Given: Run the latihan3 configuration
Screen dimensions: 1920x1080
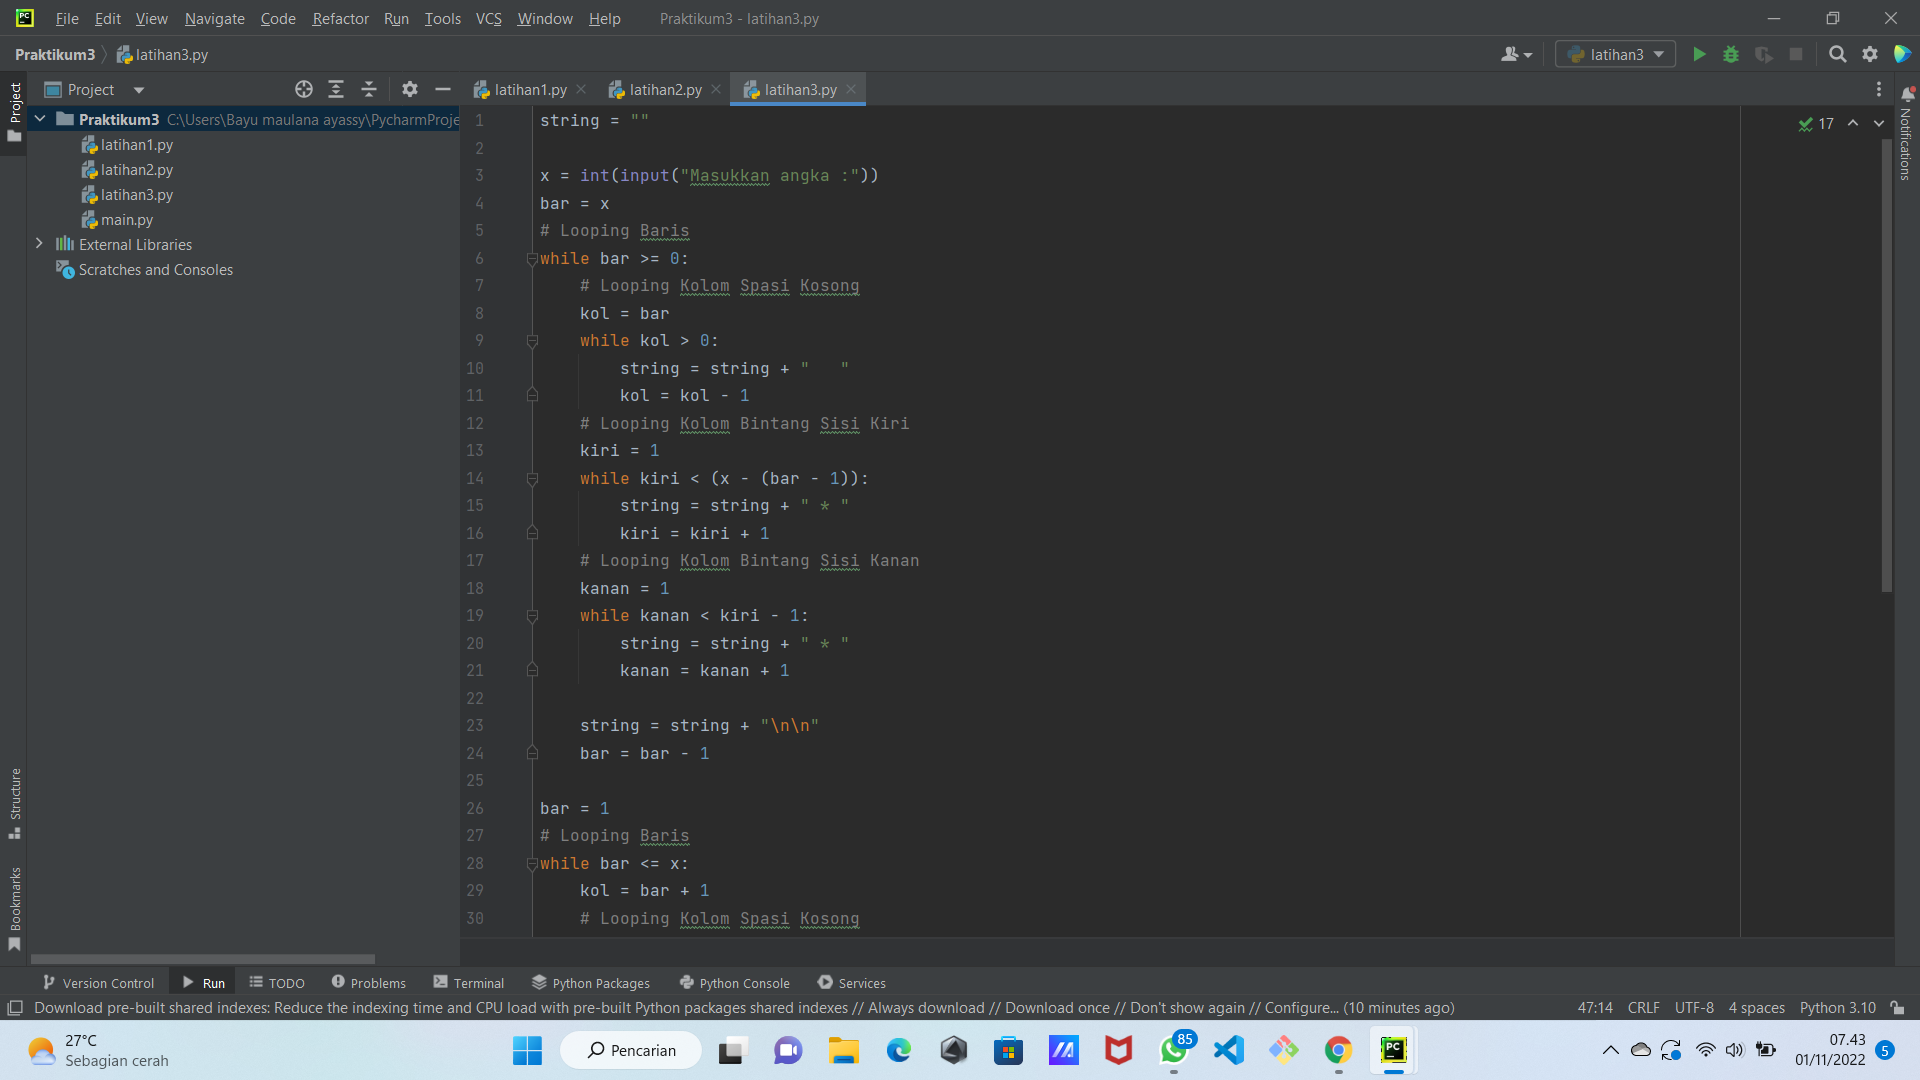Looking at the screenshot, I should pyautogui.click(x=1699, y=55).
